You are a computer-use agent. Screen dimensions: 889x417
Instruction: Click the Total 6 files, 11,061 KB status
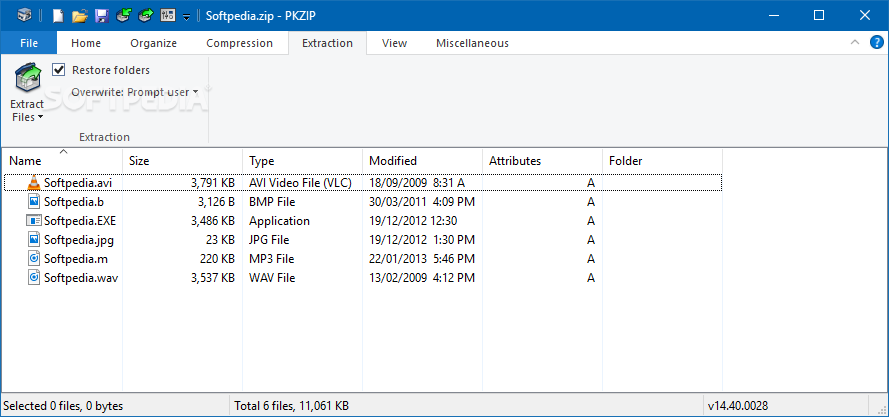click(291, 406)
